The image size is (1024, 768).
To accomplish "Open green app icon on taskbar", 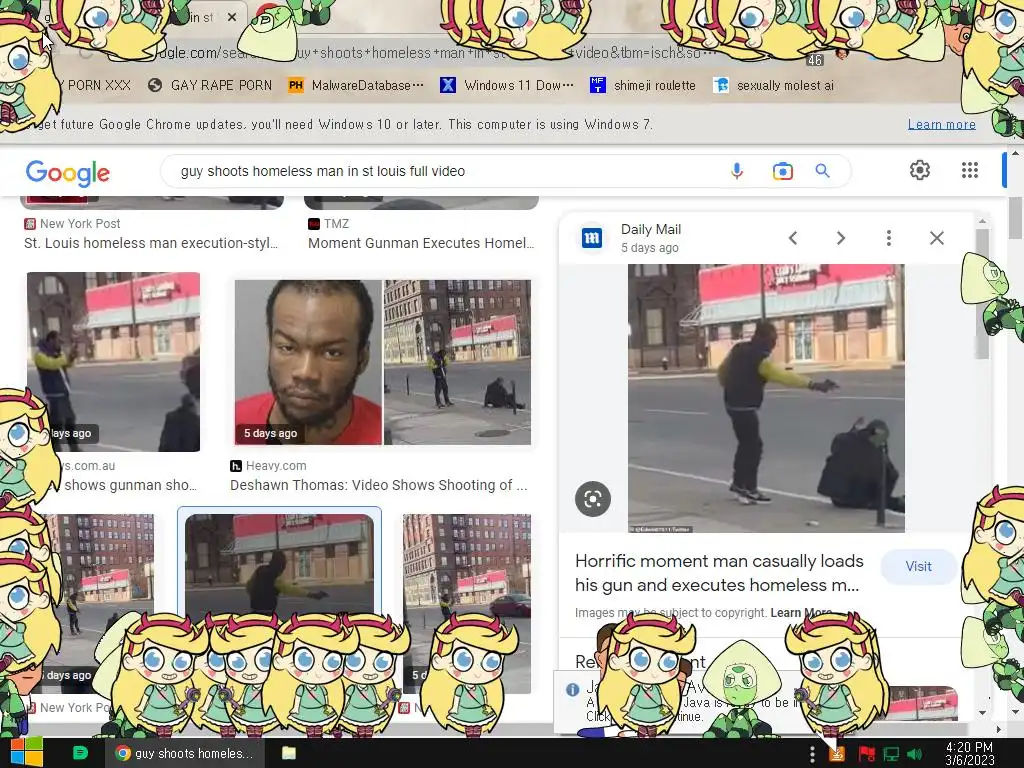I will 80,753.
